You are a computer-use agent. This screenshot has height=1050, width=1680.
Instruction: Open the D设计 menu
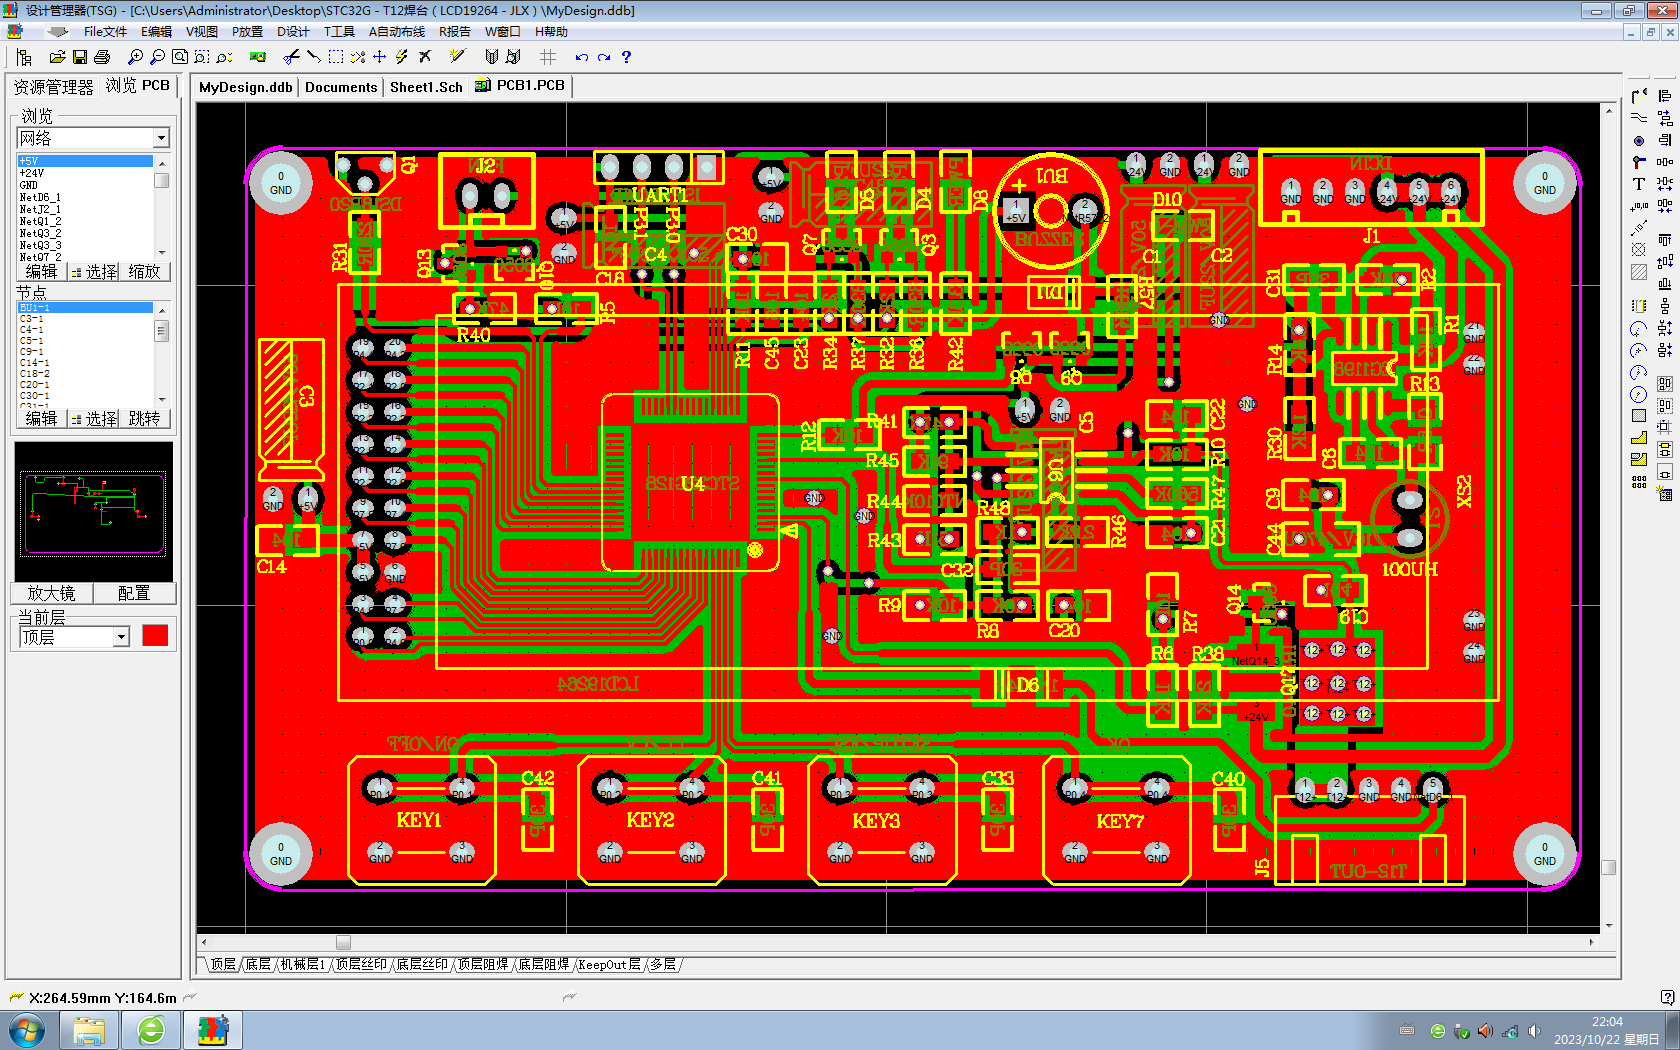(x=293, y=32)
